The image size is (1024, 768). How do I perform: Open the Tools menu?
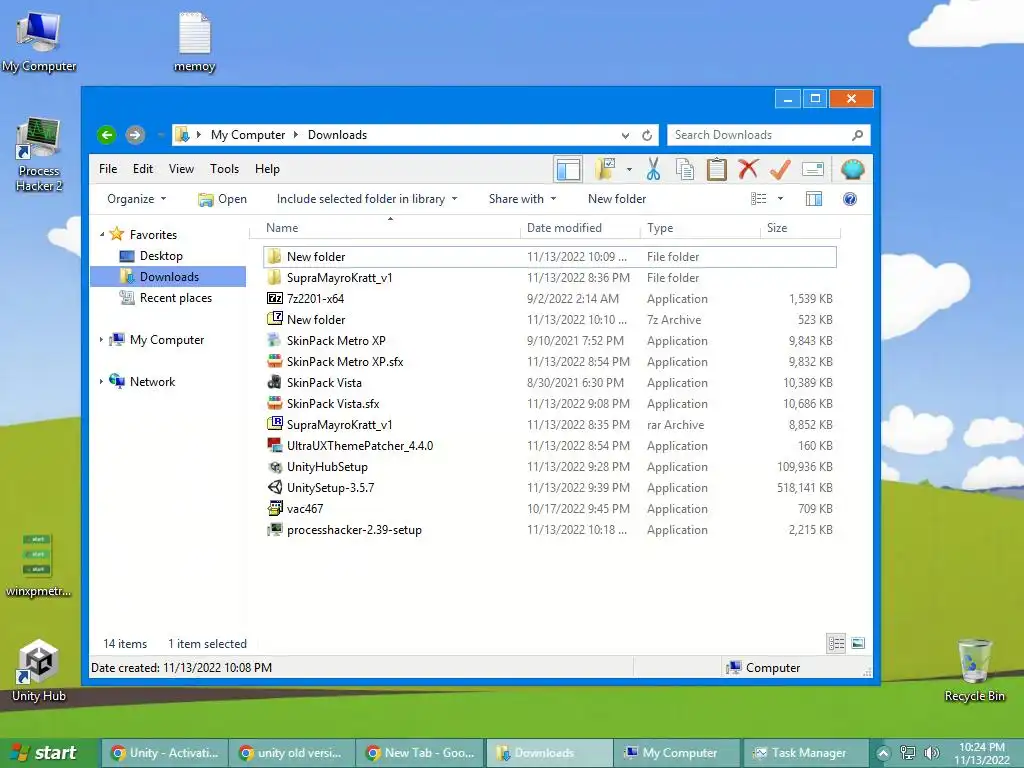224,169
